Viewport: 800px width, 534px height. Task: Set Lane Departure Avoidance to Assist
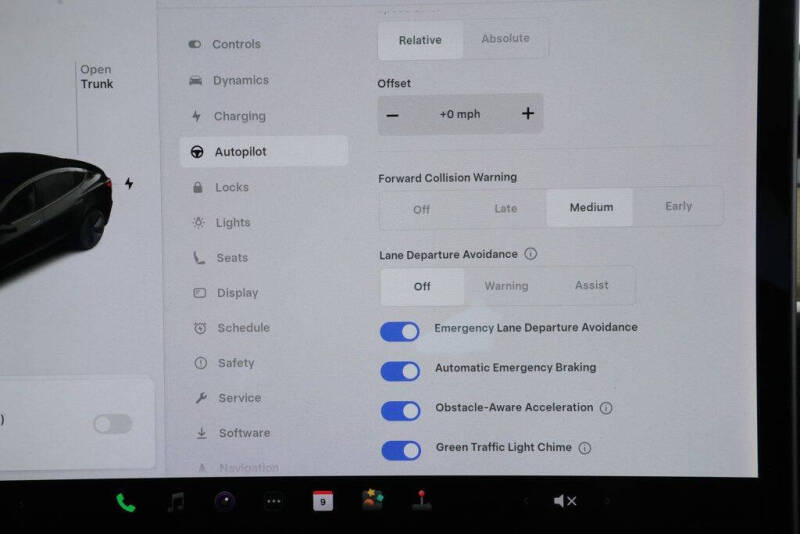click(x=592, y=285)
